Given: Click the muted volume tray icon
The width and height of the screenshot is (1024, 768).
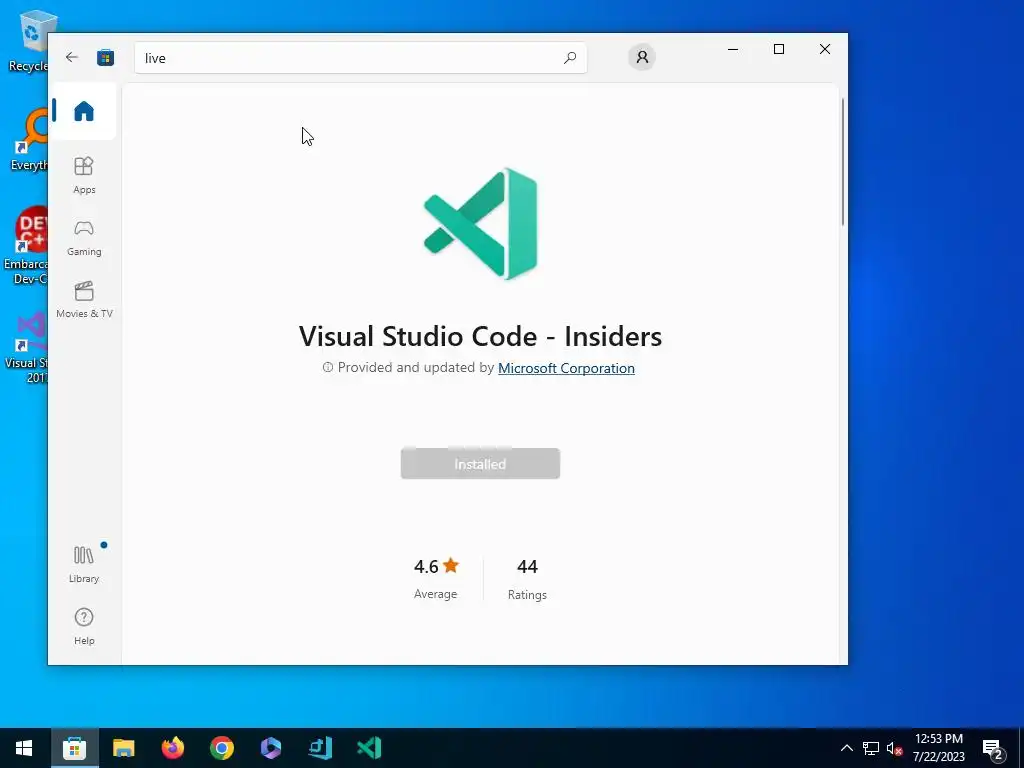Looking at the screenshot, I should tap(894, 748).
